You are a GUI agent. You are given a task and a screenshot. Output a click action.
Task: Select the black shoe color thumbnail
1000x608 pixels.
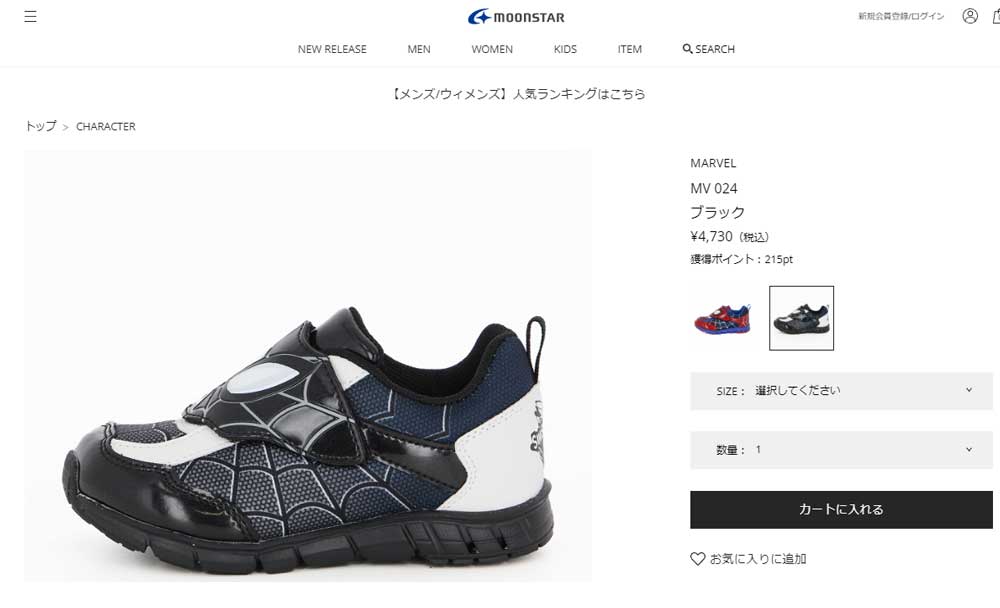(801, 318)
